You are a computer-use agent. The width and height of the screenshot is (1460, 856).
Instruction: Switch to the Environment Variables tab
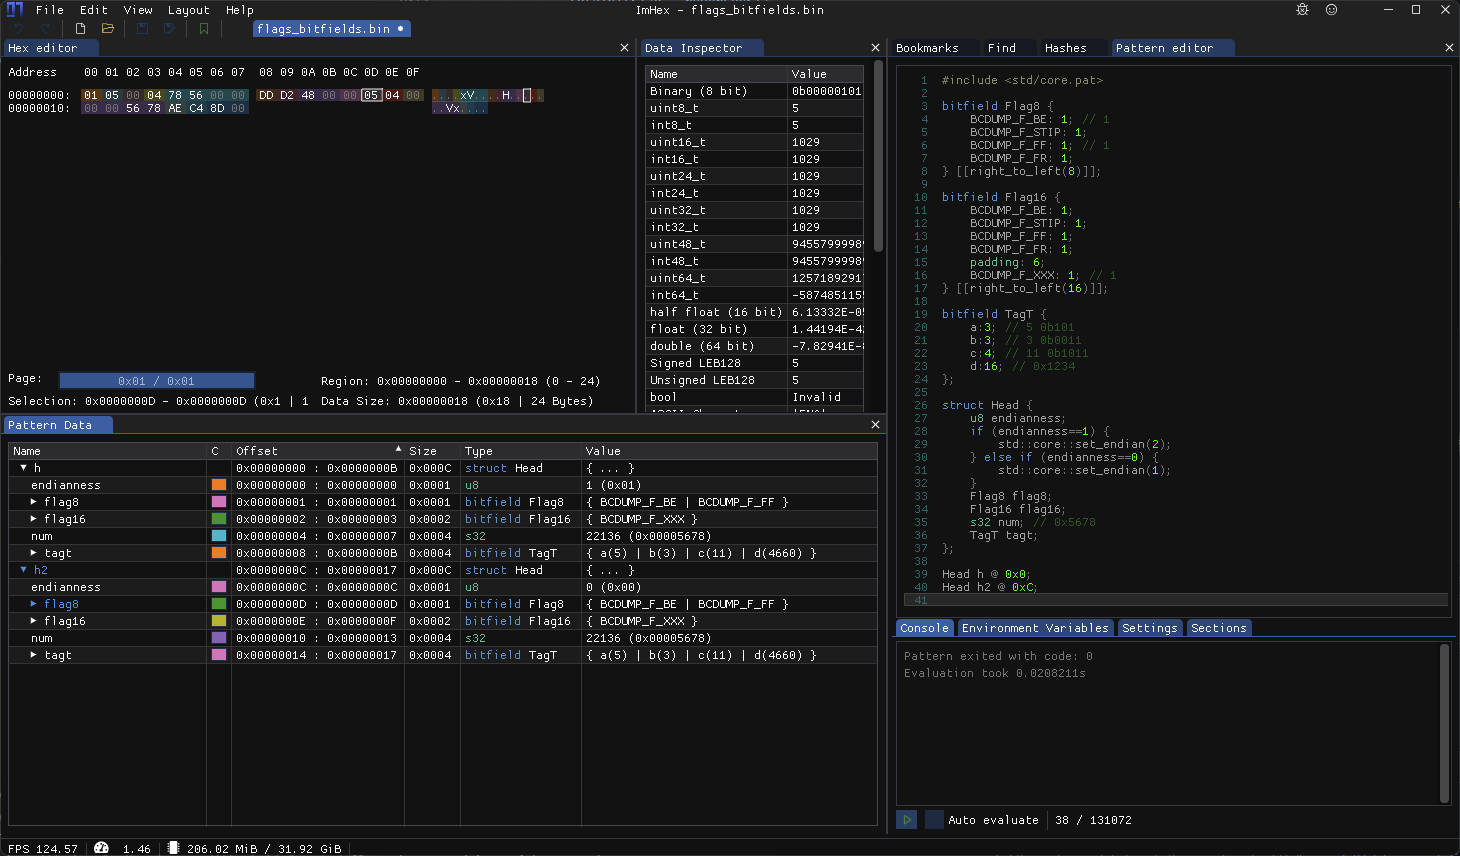(1036, 628)
